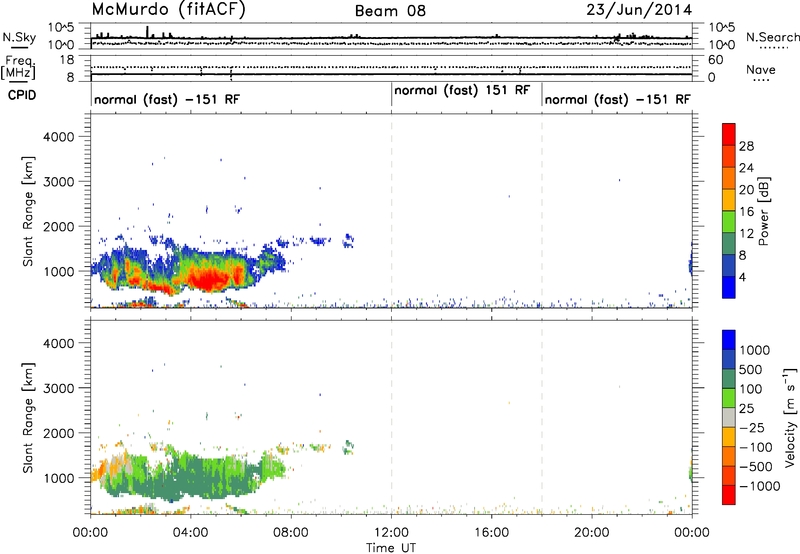Click the -1000 label on velocity colorbar
This screenshot has height=554, width=800.
760,486
